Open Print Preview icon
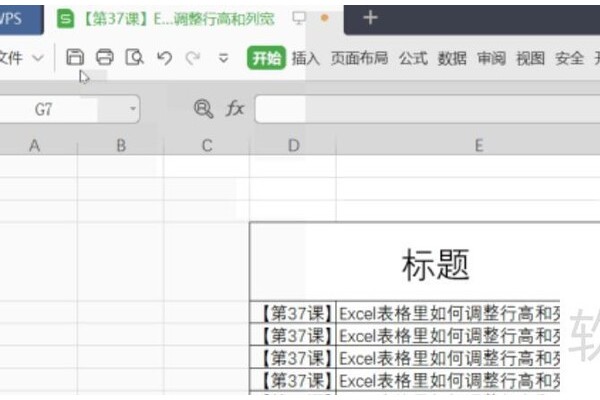This screenshot has height=400, width=600. tap(134, 57)
